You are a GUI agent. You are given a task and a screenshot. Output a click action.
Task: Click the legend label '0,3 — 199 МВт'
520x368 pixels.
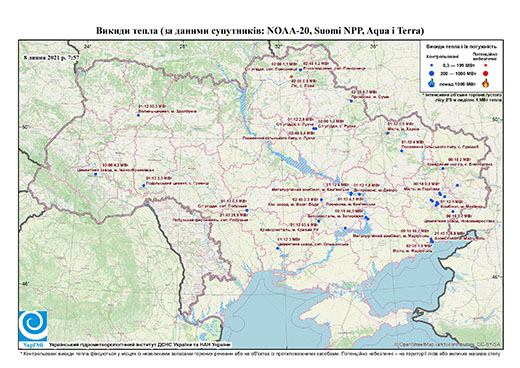[x=459, y=66]
